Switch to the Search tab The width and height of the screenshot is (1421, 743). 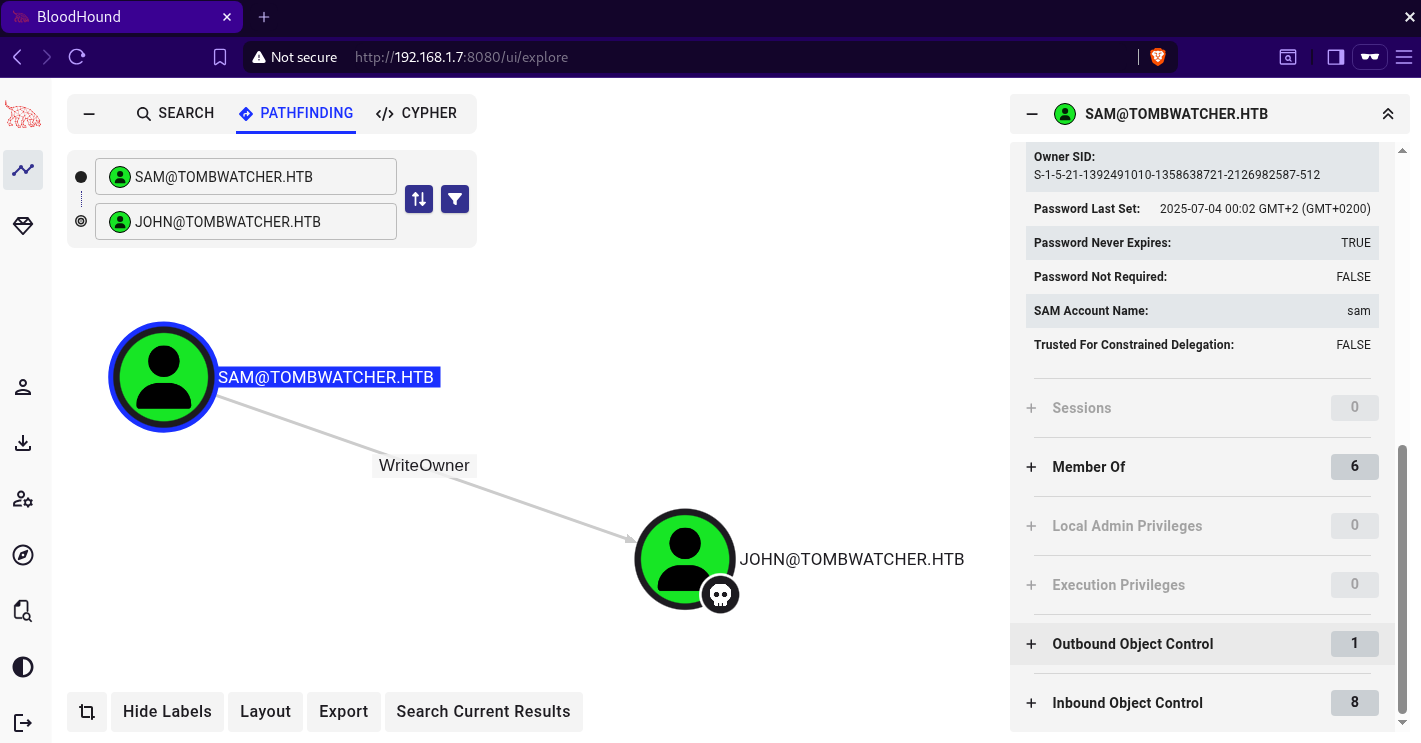click(175, 113)
